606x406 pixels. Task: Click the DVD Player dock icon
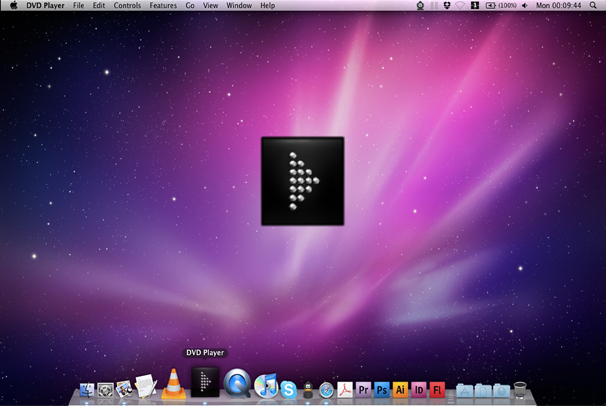tap(205, 382)
